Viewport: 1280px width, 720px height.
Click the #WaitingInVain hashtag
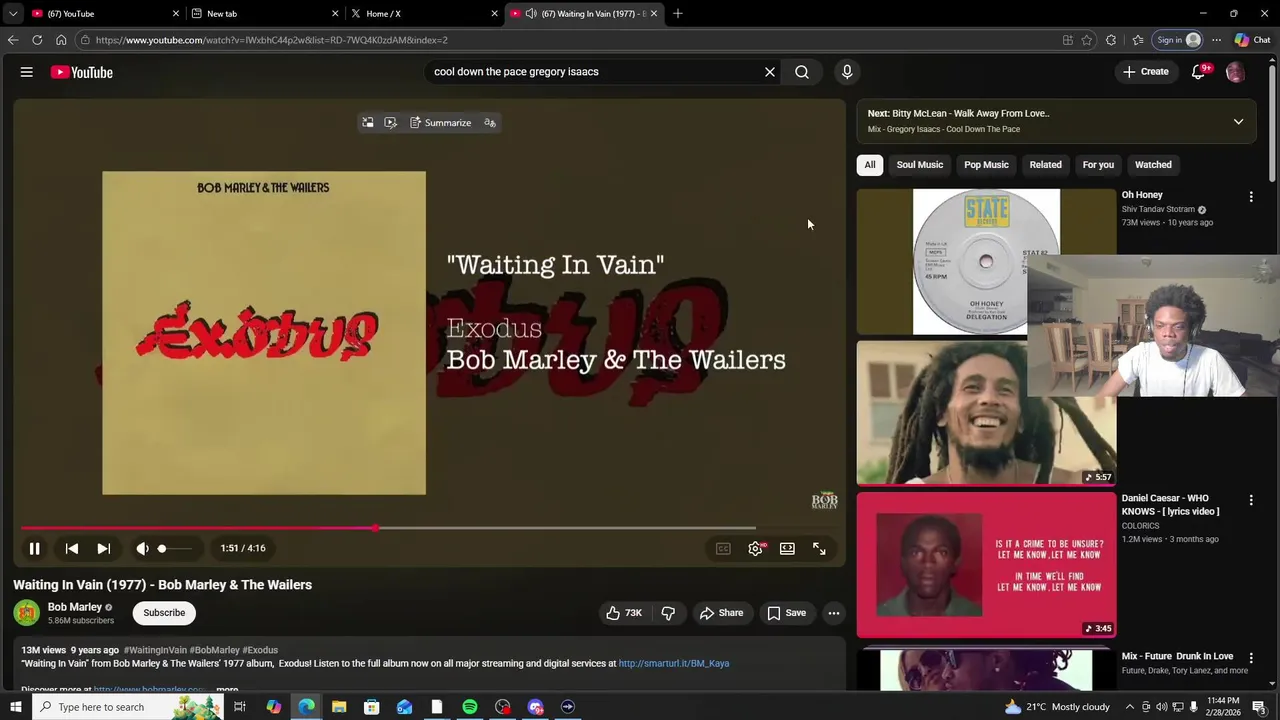155,650
